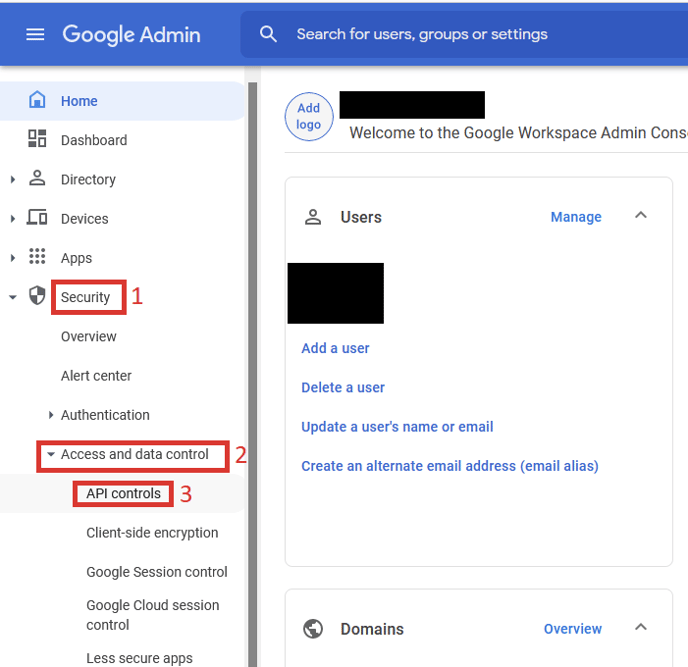Click the search magnifier icon
The image size is (688, 667).
pos(268,34)
